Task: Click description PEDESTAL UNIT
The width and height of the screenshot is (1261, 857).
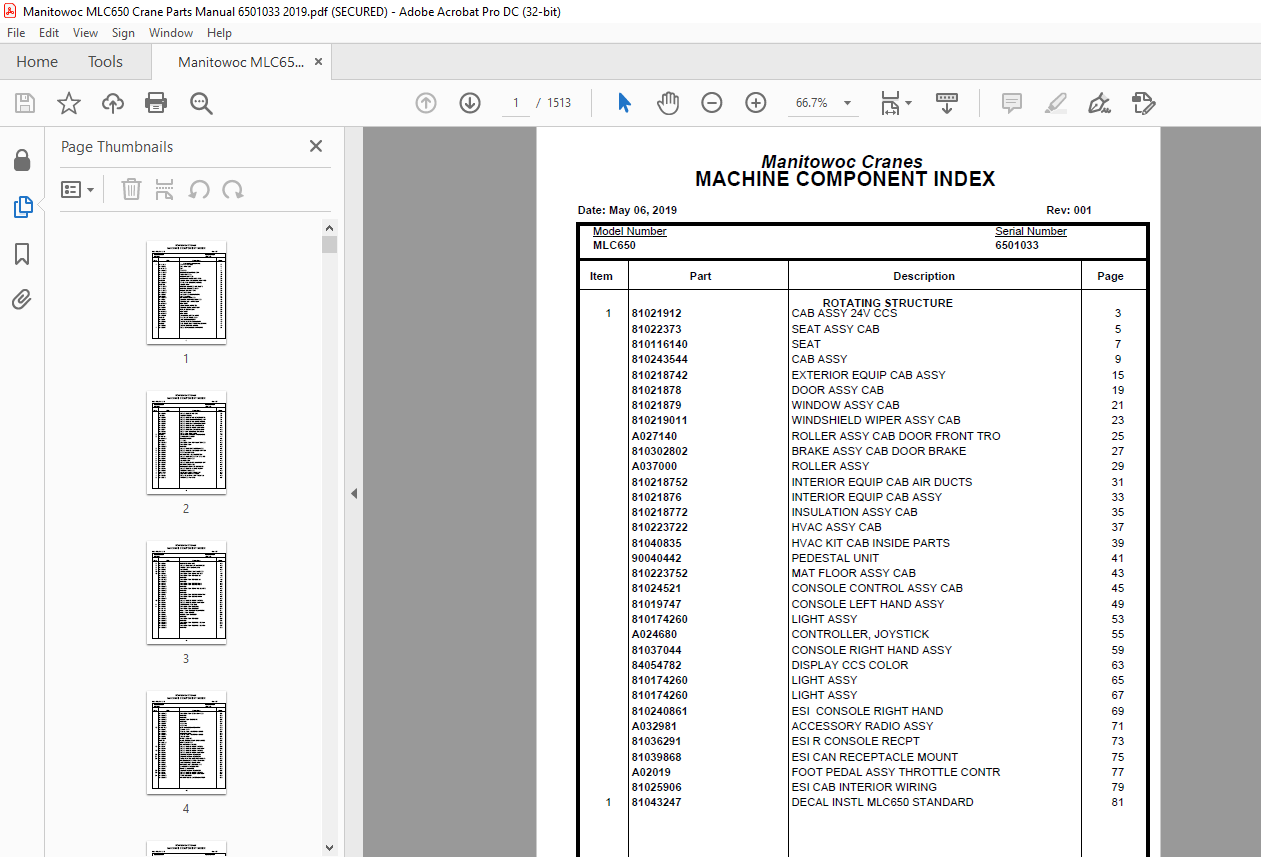Action: coord(835,558)
